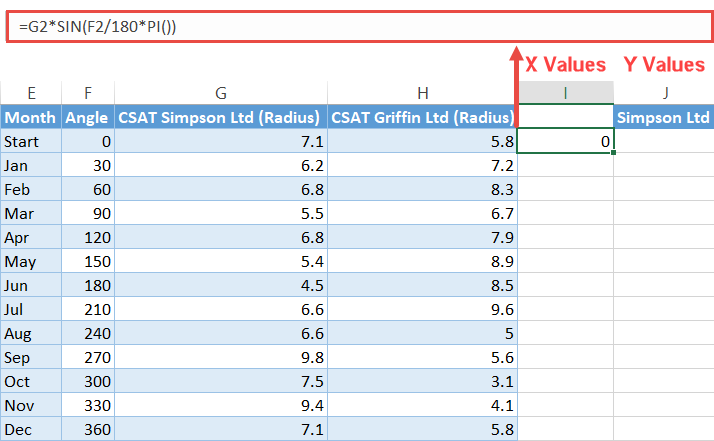
Task: Click Simpson radius 7.5 in Oct row
Action: pos(221,381)
